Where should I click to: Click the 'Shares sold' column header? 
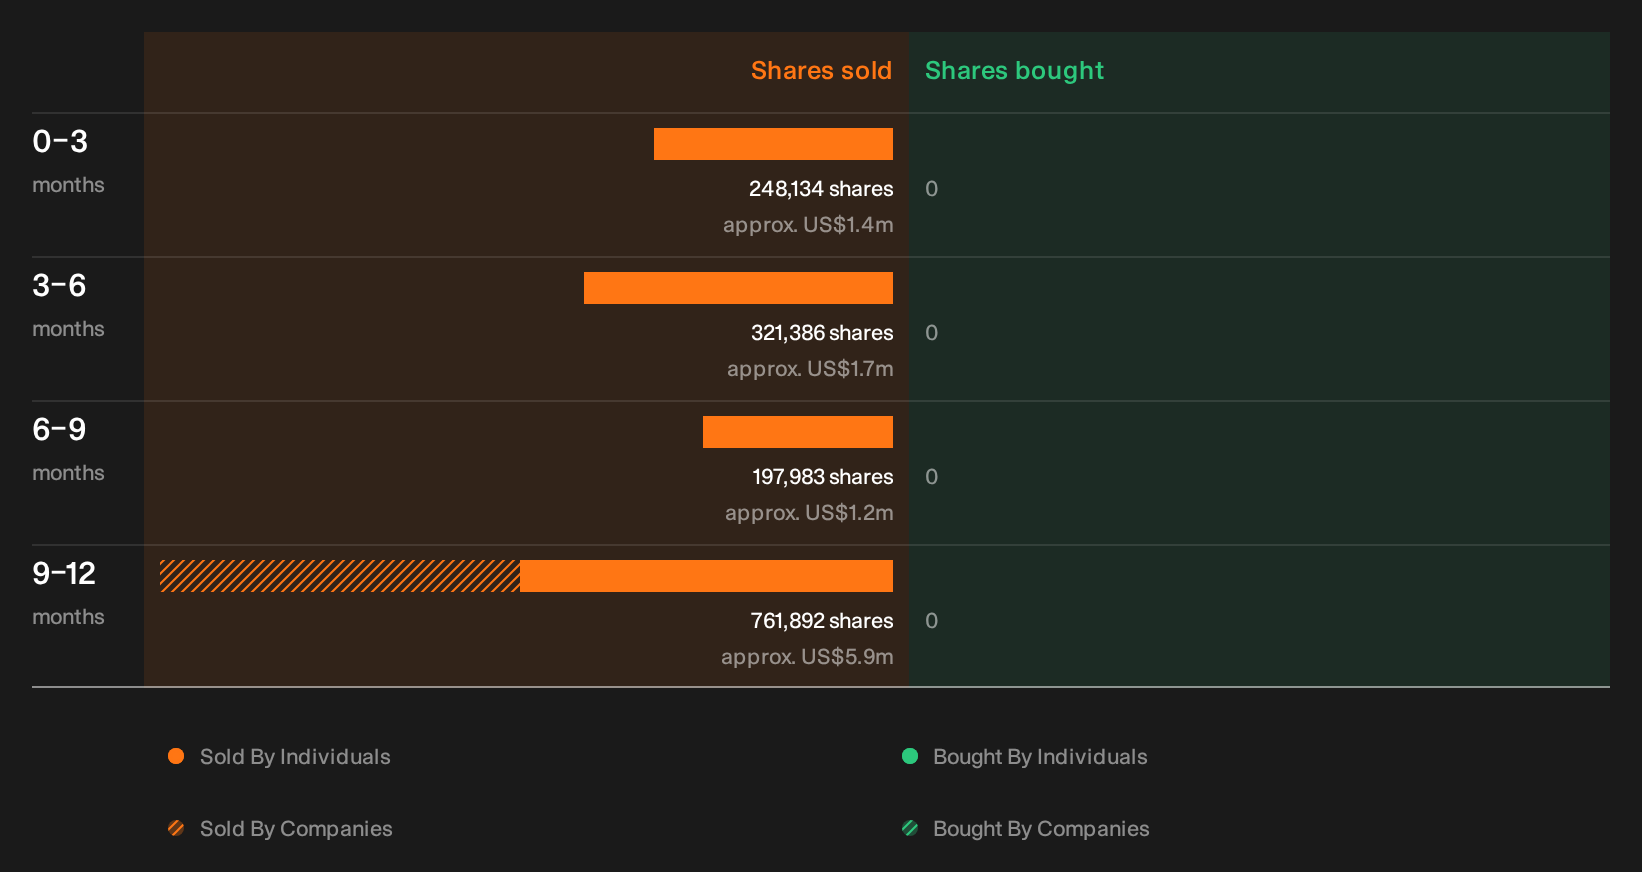tap(821, 71)
